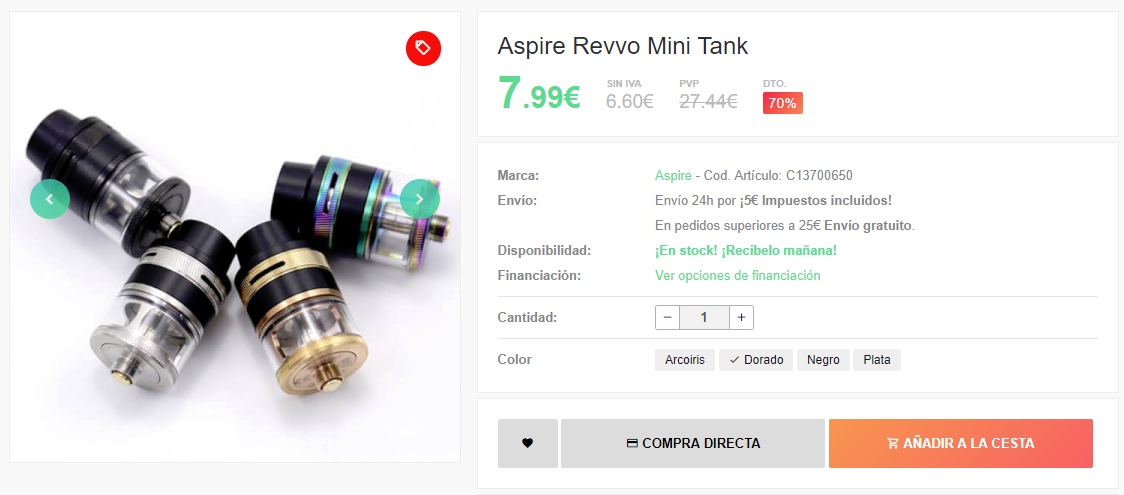Click the 70% discount badge
This screenshot has height=495, width=1124.
(x=782, y=103)
